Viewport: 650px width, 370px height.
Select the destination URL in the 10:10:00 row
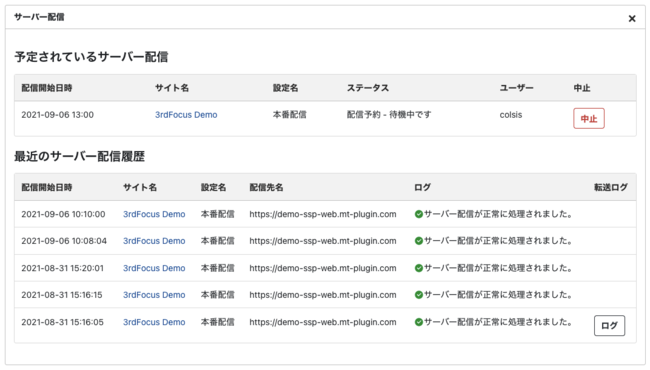coord(323,214)
